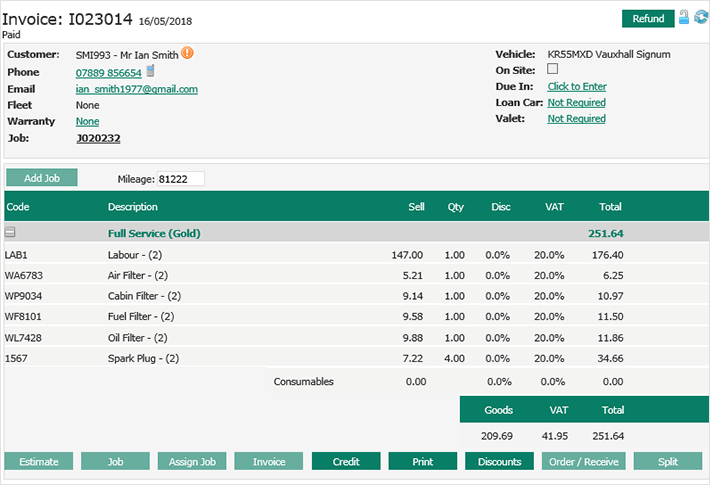
Task: Click the refresh icon at top right
Action: [x=699, y=18]
